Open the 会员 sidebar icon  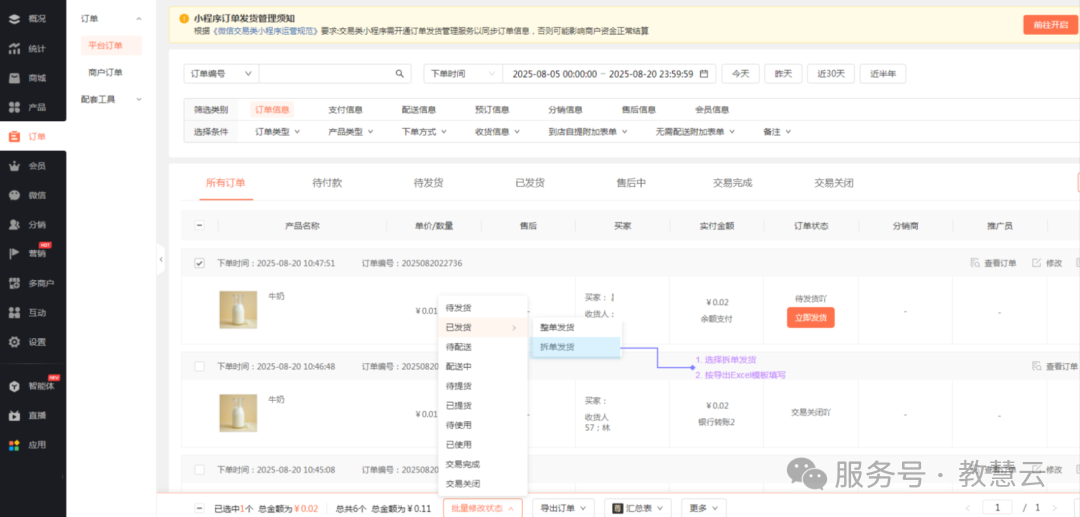pyautogui.click(x=15, y=166)
